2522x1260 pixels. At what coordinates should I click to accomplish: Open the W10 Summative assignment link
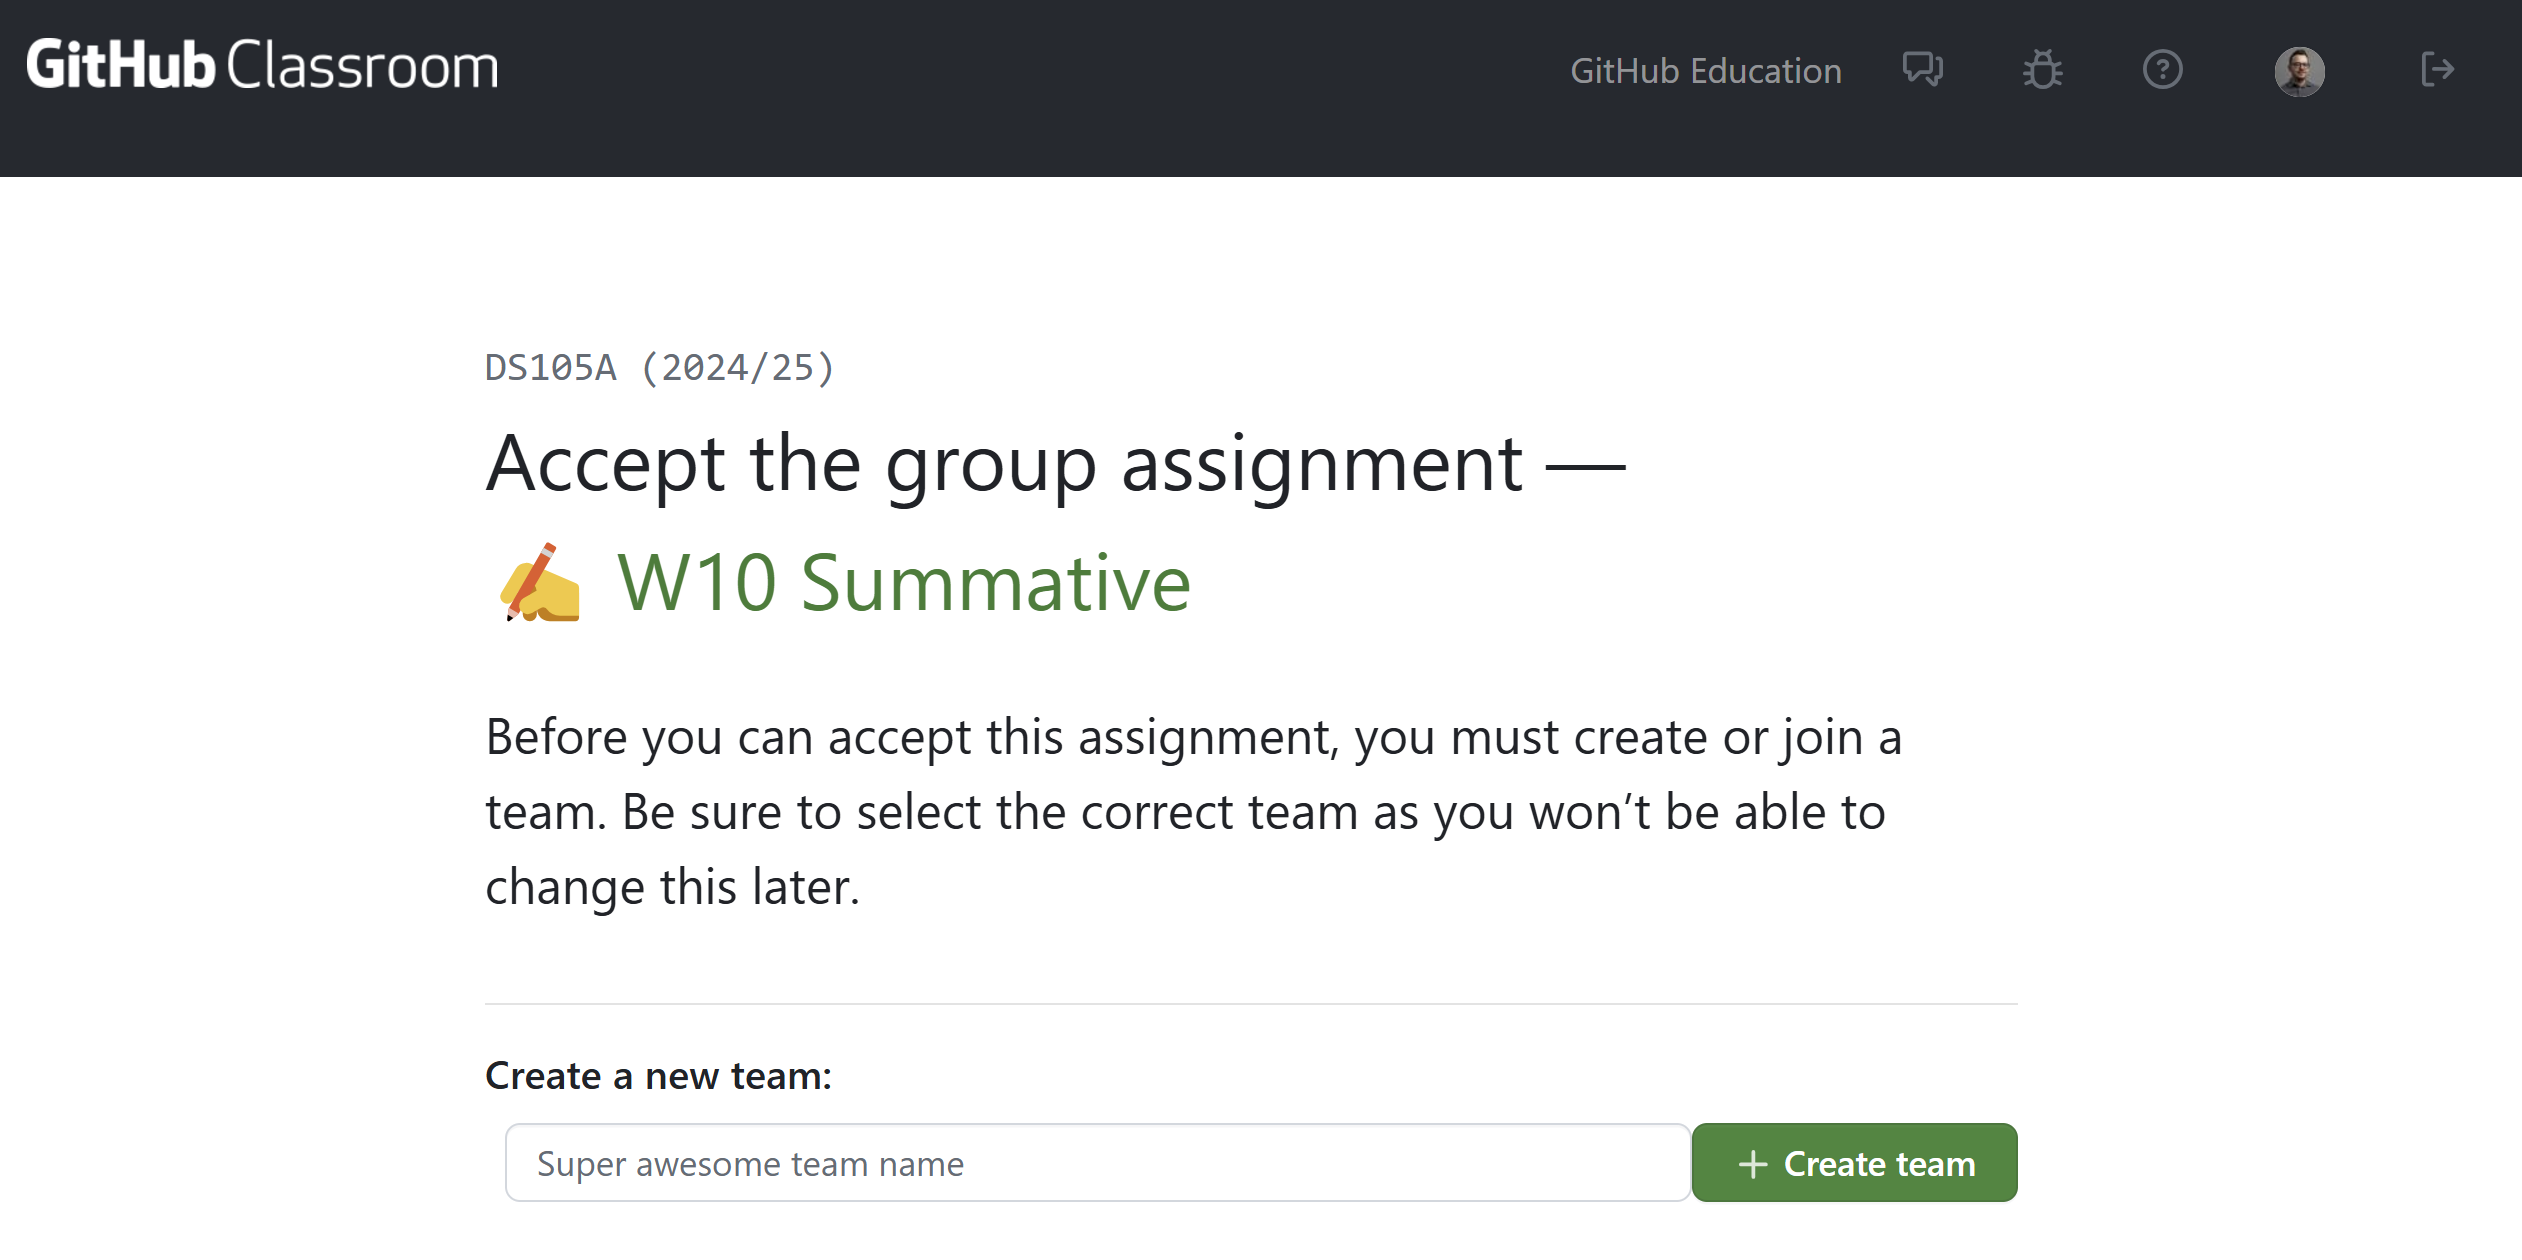pyautogui.click(x=904, y=583)
